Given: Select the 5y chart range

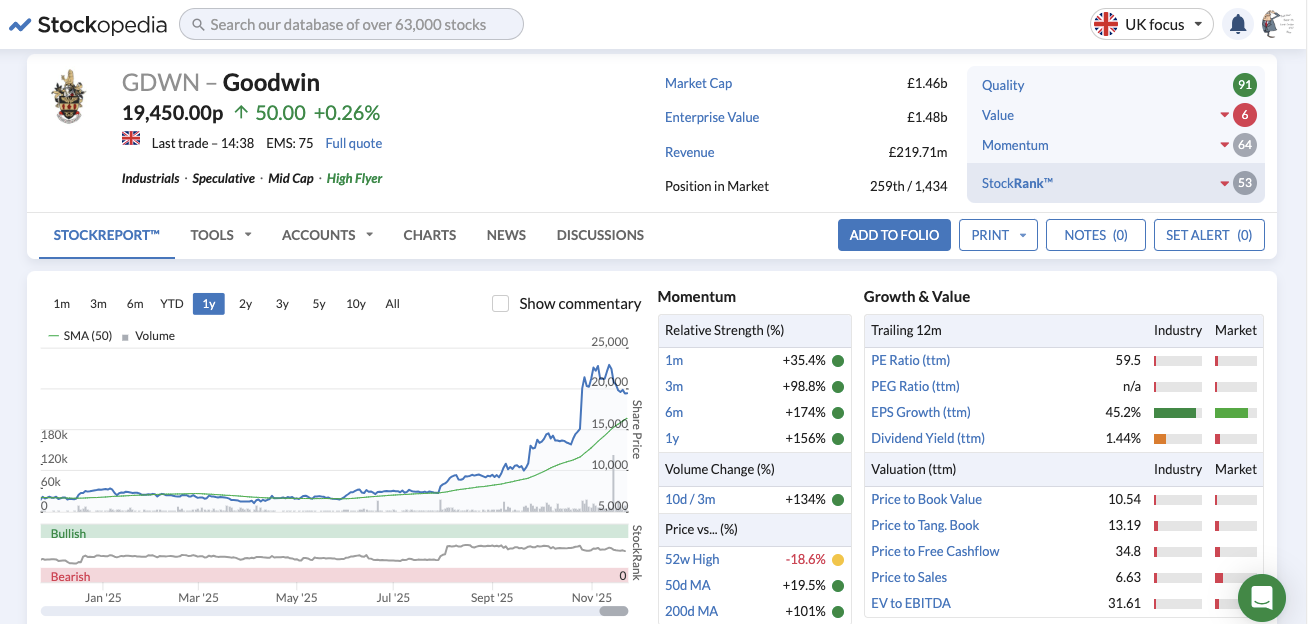Looking at the screenshot, I should [x=319, y=304].
